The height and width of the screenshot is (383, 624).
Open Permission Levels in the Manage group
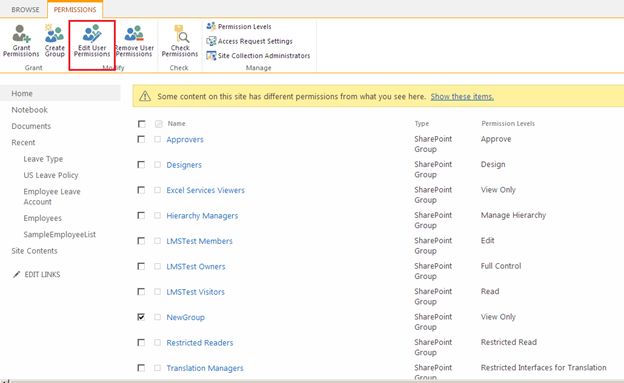coord(239,27)
